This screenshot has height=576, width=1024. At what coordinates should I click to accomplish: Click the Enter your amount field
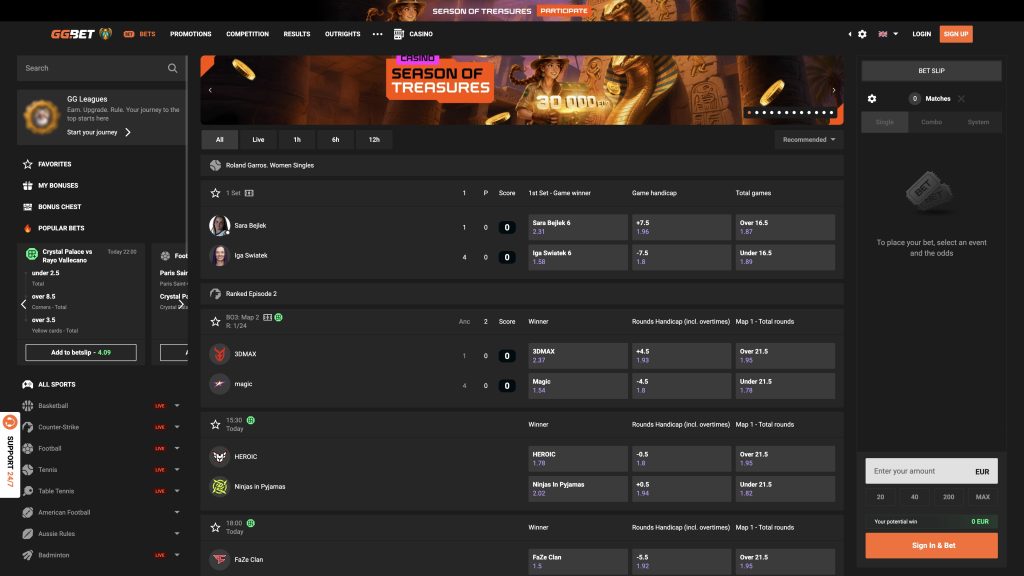931,471
